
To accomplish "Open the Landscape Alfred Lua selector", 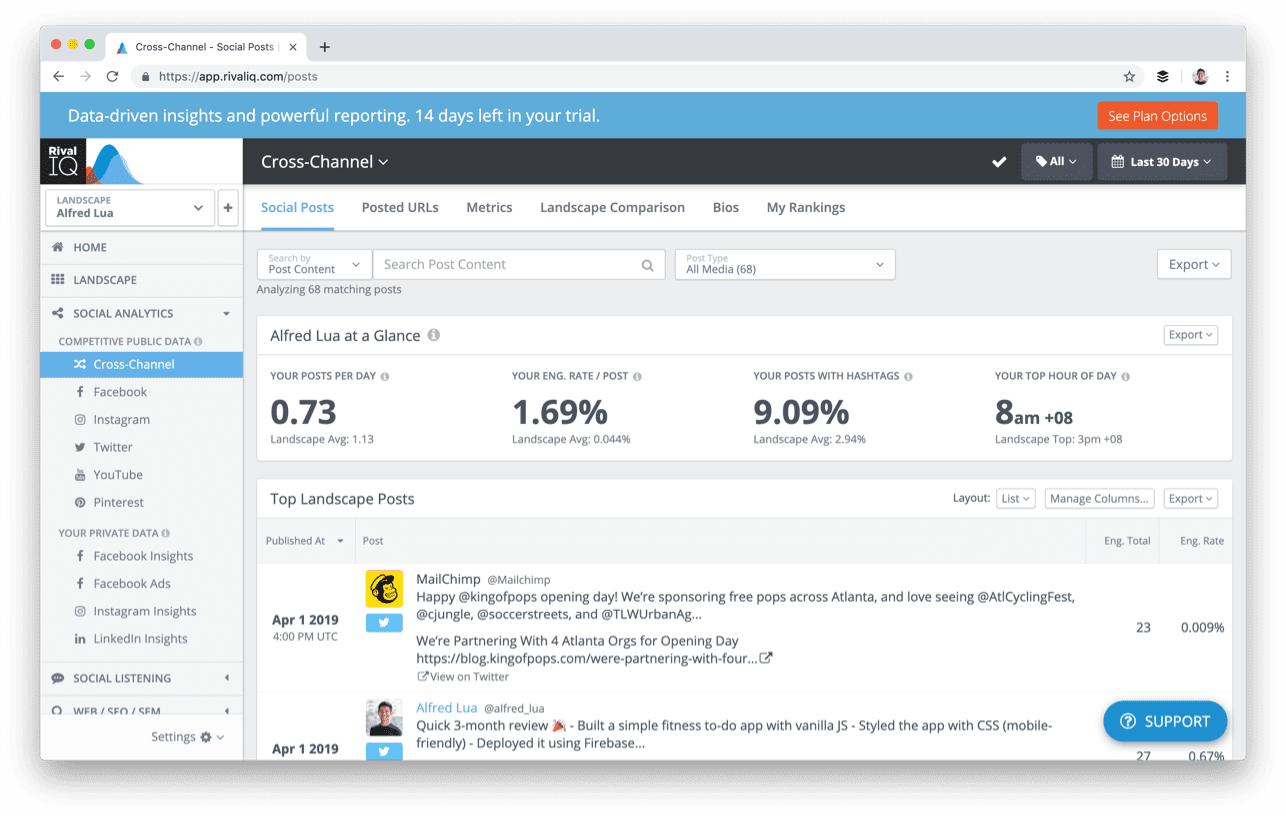I will click(x=130, y=208).
